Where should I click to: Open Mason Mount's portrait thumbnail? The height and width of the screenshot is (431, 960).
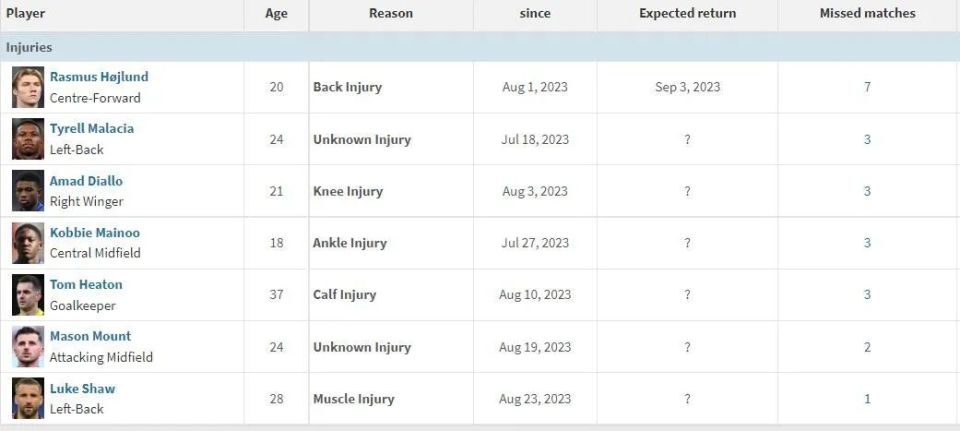28,347
